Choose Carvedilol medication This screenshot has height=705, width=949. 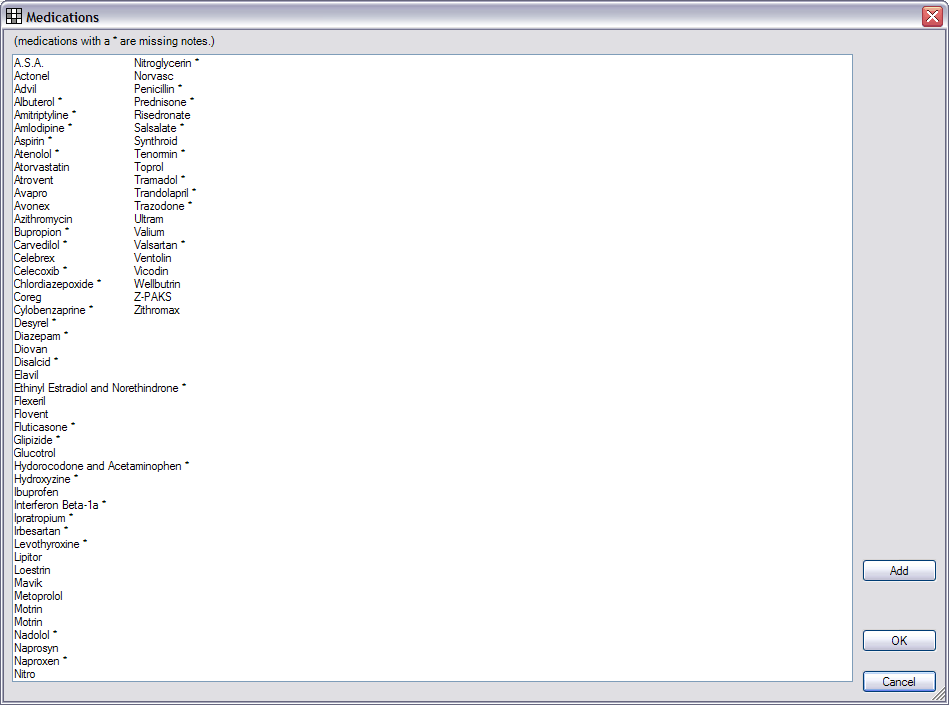coord(41,245)
